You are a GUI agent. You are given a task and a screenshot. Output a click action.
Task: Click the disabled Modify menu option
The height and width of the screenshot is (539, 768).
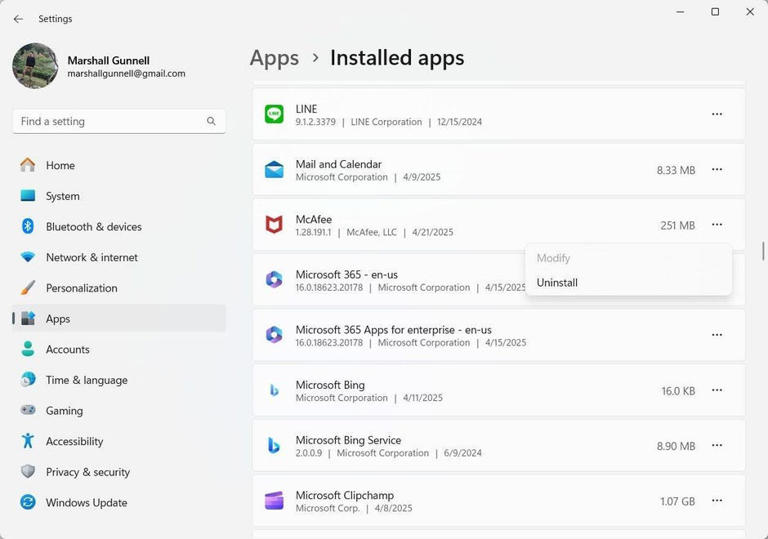pyautogui.click(x=553, y=258)
